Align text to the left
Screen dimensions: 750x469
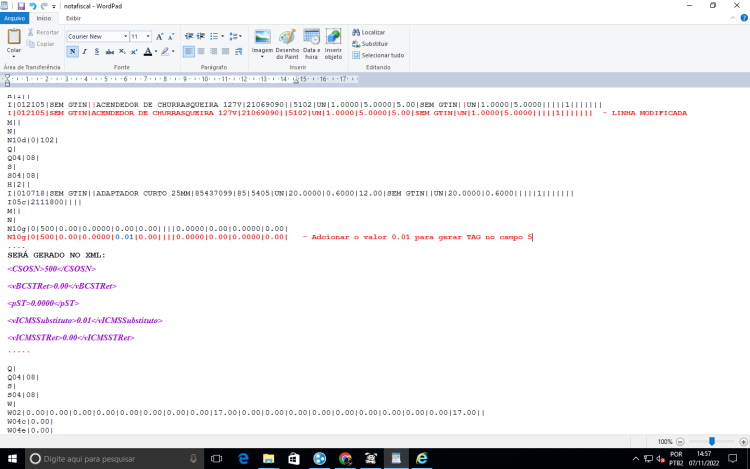point(189,51)
